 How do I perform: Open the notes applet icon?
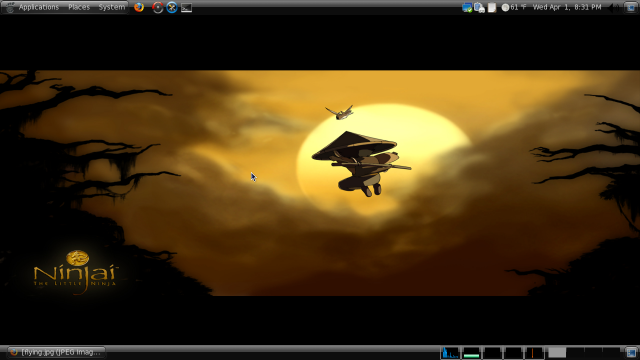[492, 7]
